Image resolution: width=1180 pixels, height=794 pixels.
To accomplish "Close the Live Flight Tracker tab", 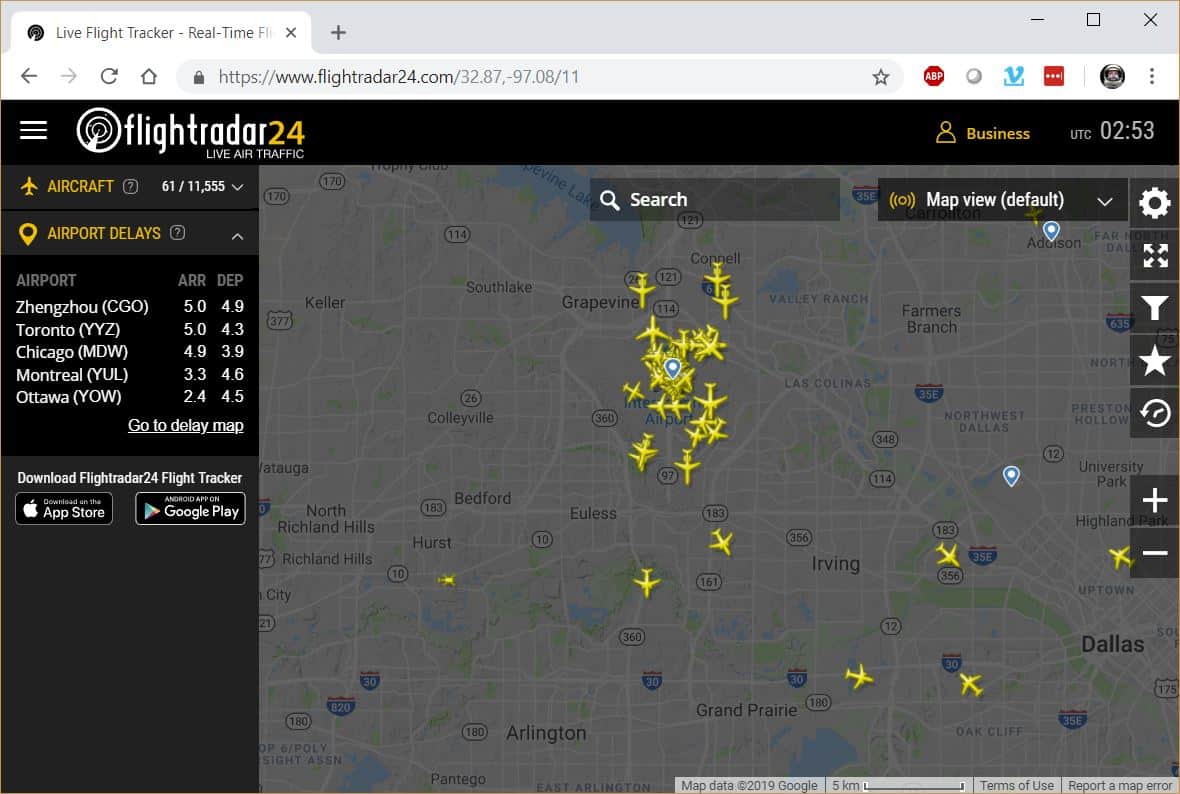I will (291, 32).
